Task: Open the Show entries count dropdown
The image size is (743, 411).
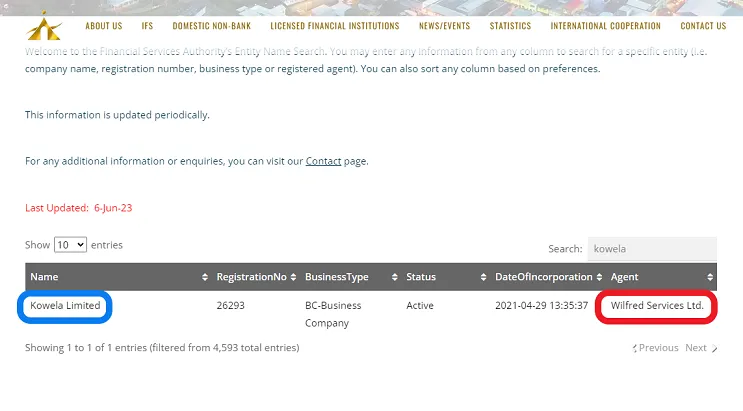Action: tap(70, 245)
